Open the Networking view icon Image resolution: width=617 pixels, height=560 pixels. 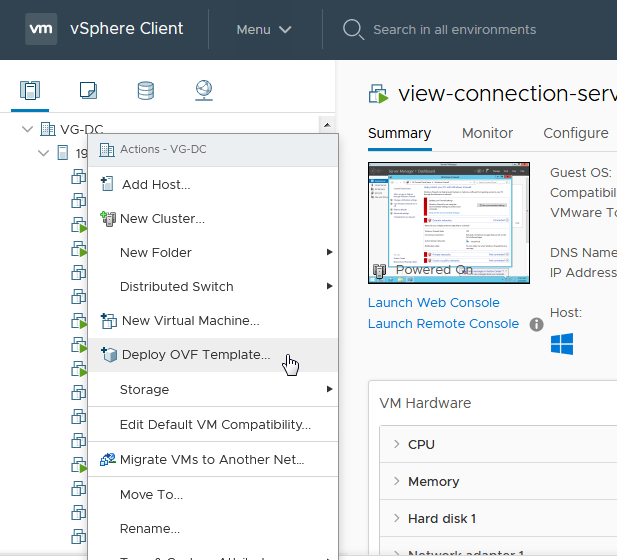pyautogui.click(x=204, y=91)
